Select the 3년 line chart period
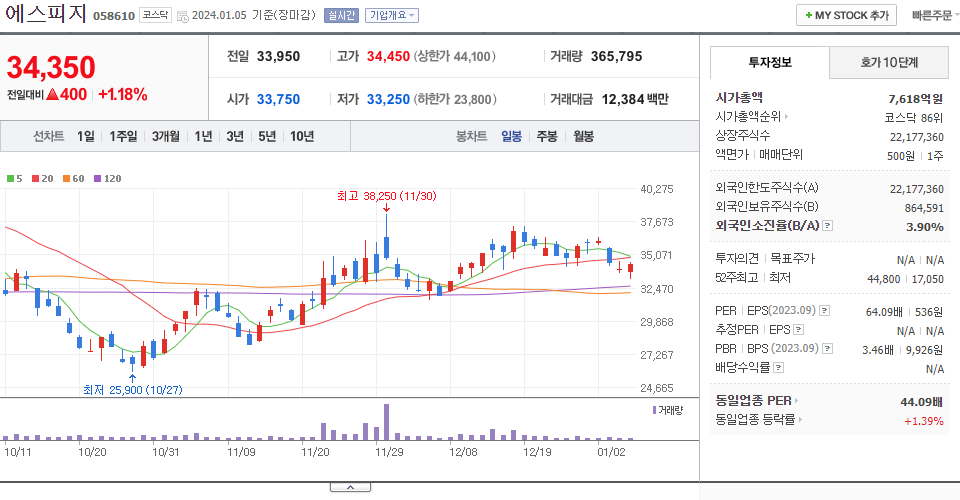 [234, 136]
